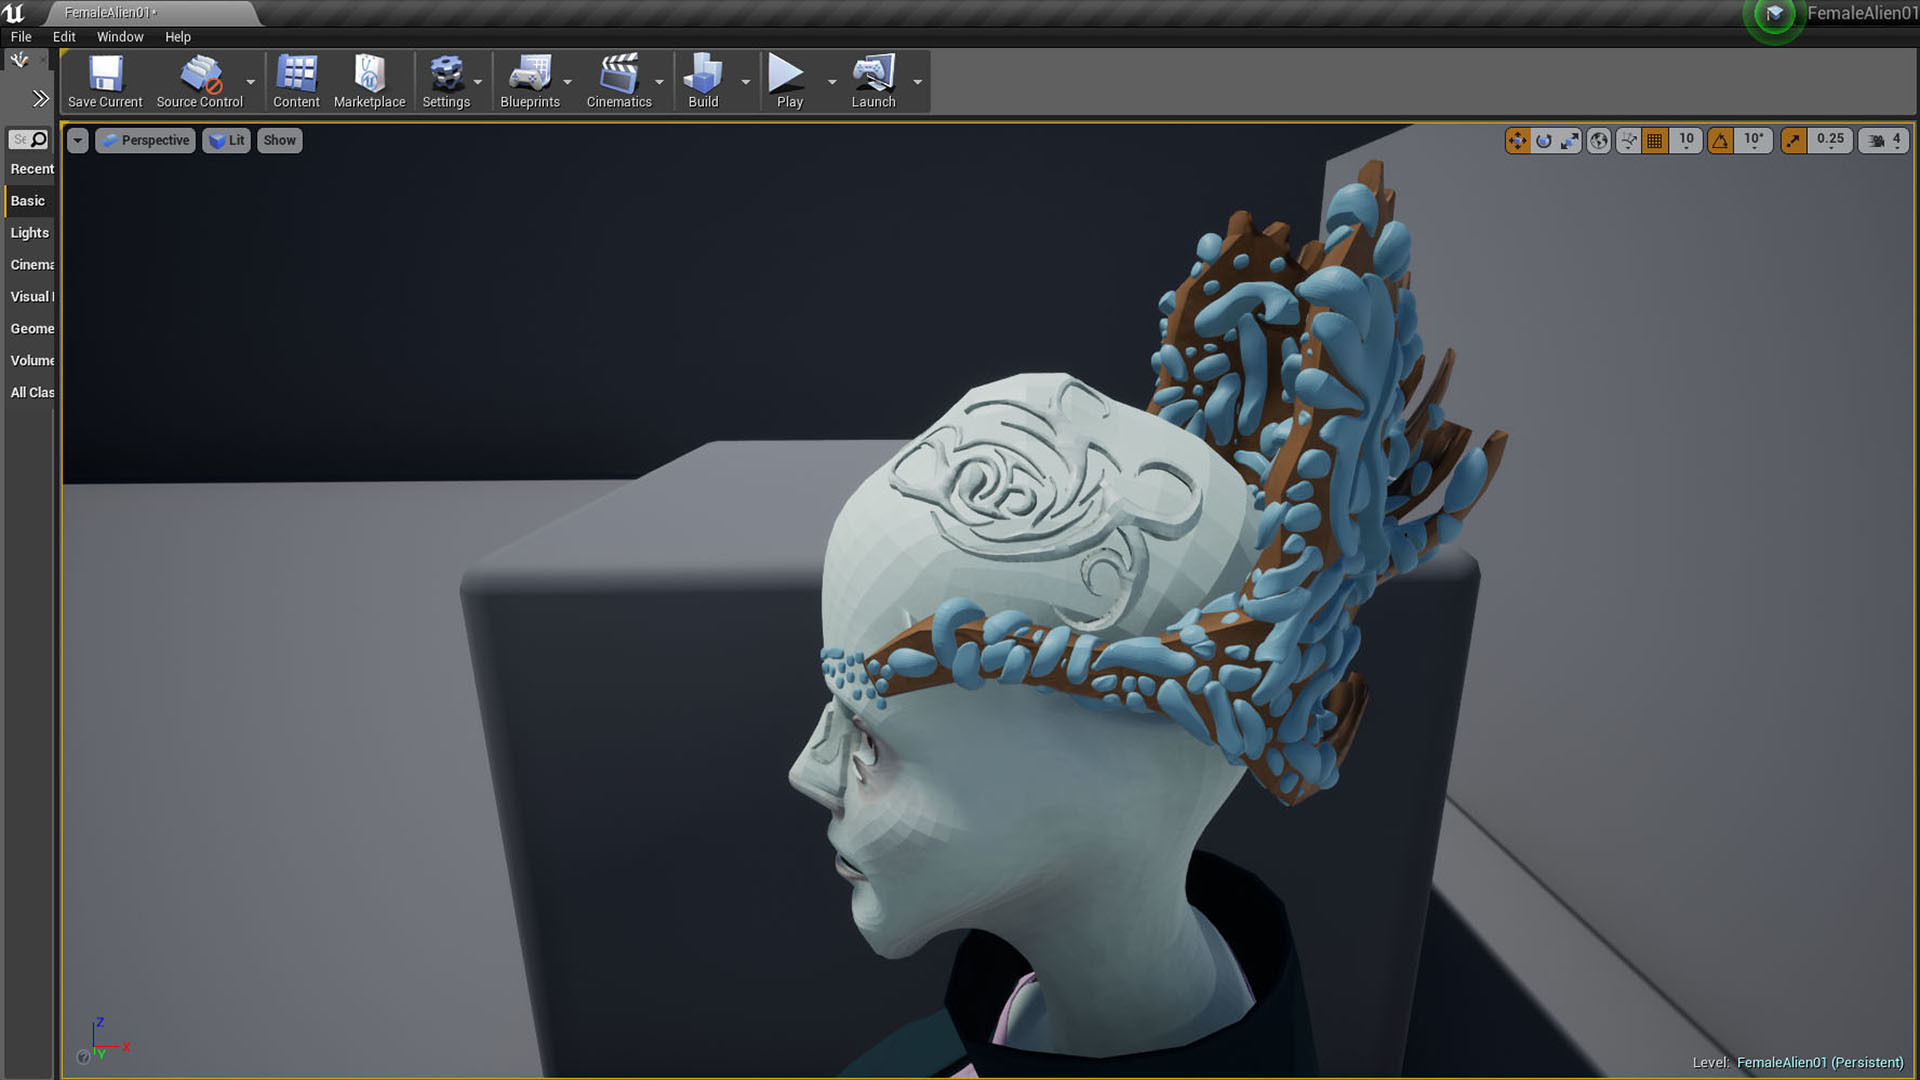
Task: Open Play options dropdown arrow
Action: click(x=832, y=82)
